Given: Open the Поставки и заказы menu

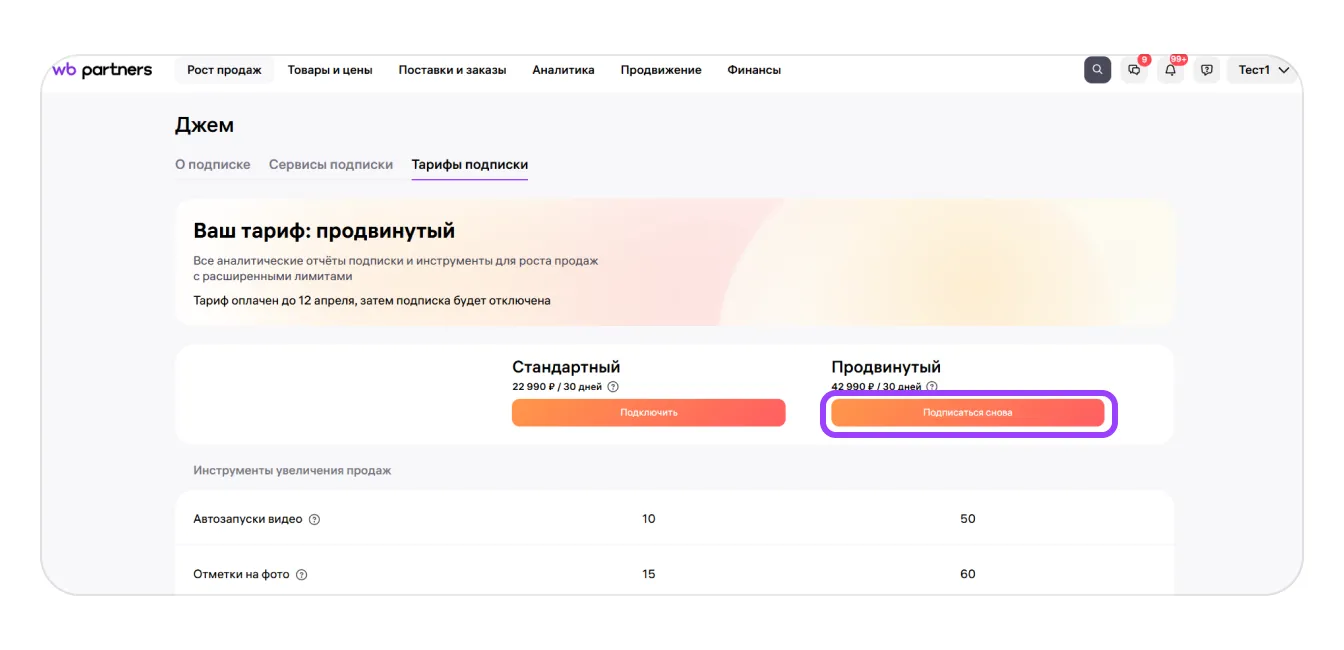Looking at the screenshot, I should pos(452,70).
